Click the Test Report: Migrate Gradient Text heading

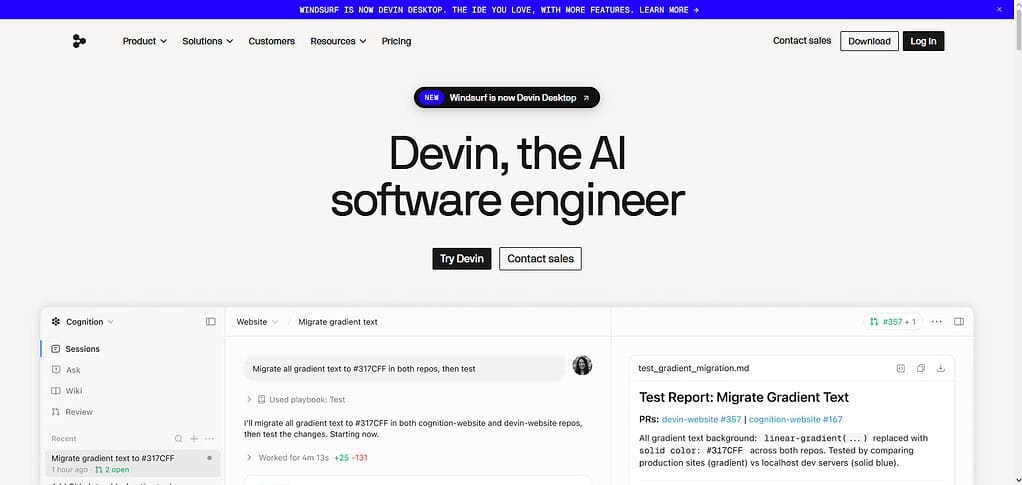click(744, 397)
